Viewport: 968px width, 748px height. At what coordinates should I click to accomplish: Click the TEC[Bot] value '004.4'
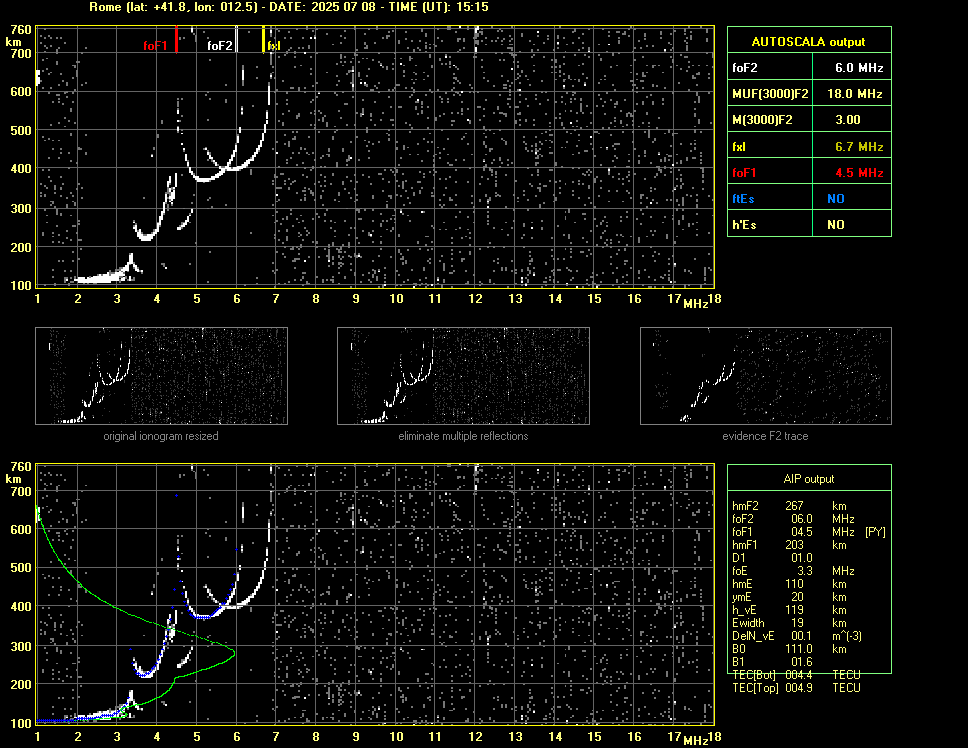coord(799,675)
